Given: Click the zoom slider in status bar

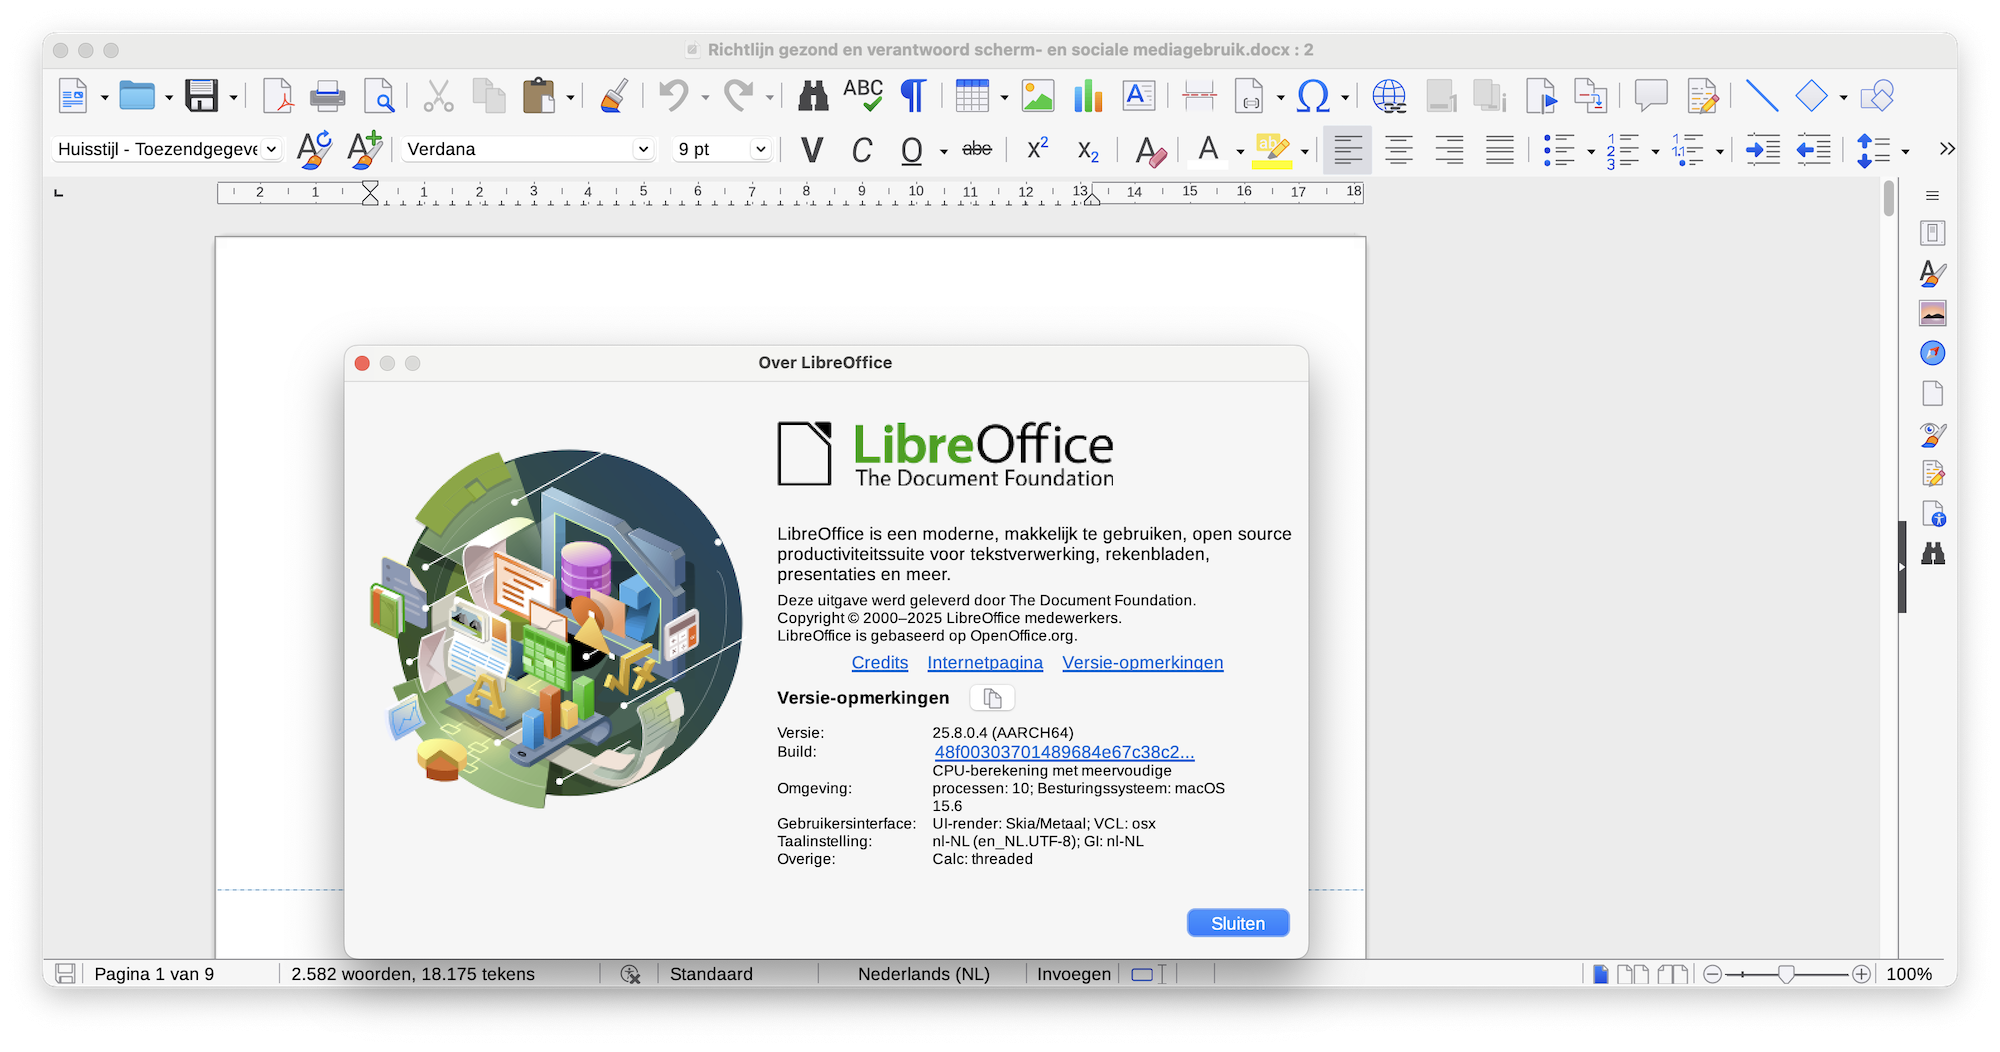Looking at the screenshot, I should point(1786,974).
